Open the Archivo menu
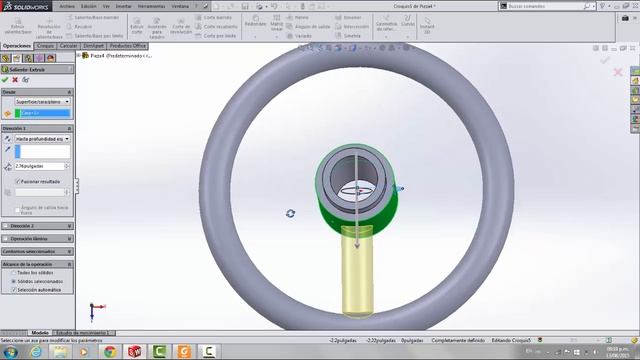The image size is (640, 360). pos(67,6)
